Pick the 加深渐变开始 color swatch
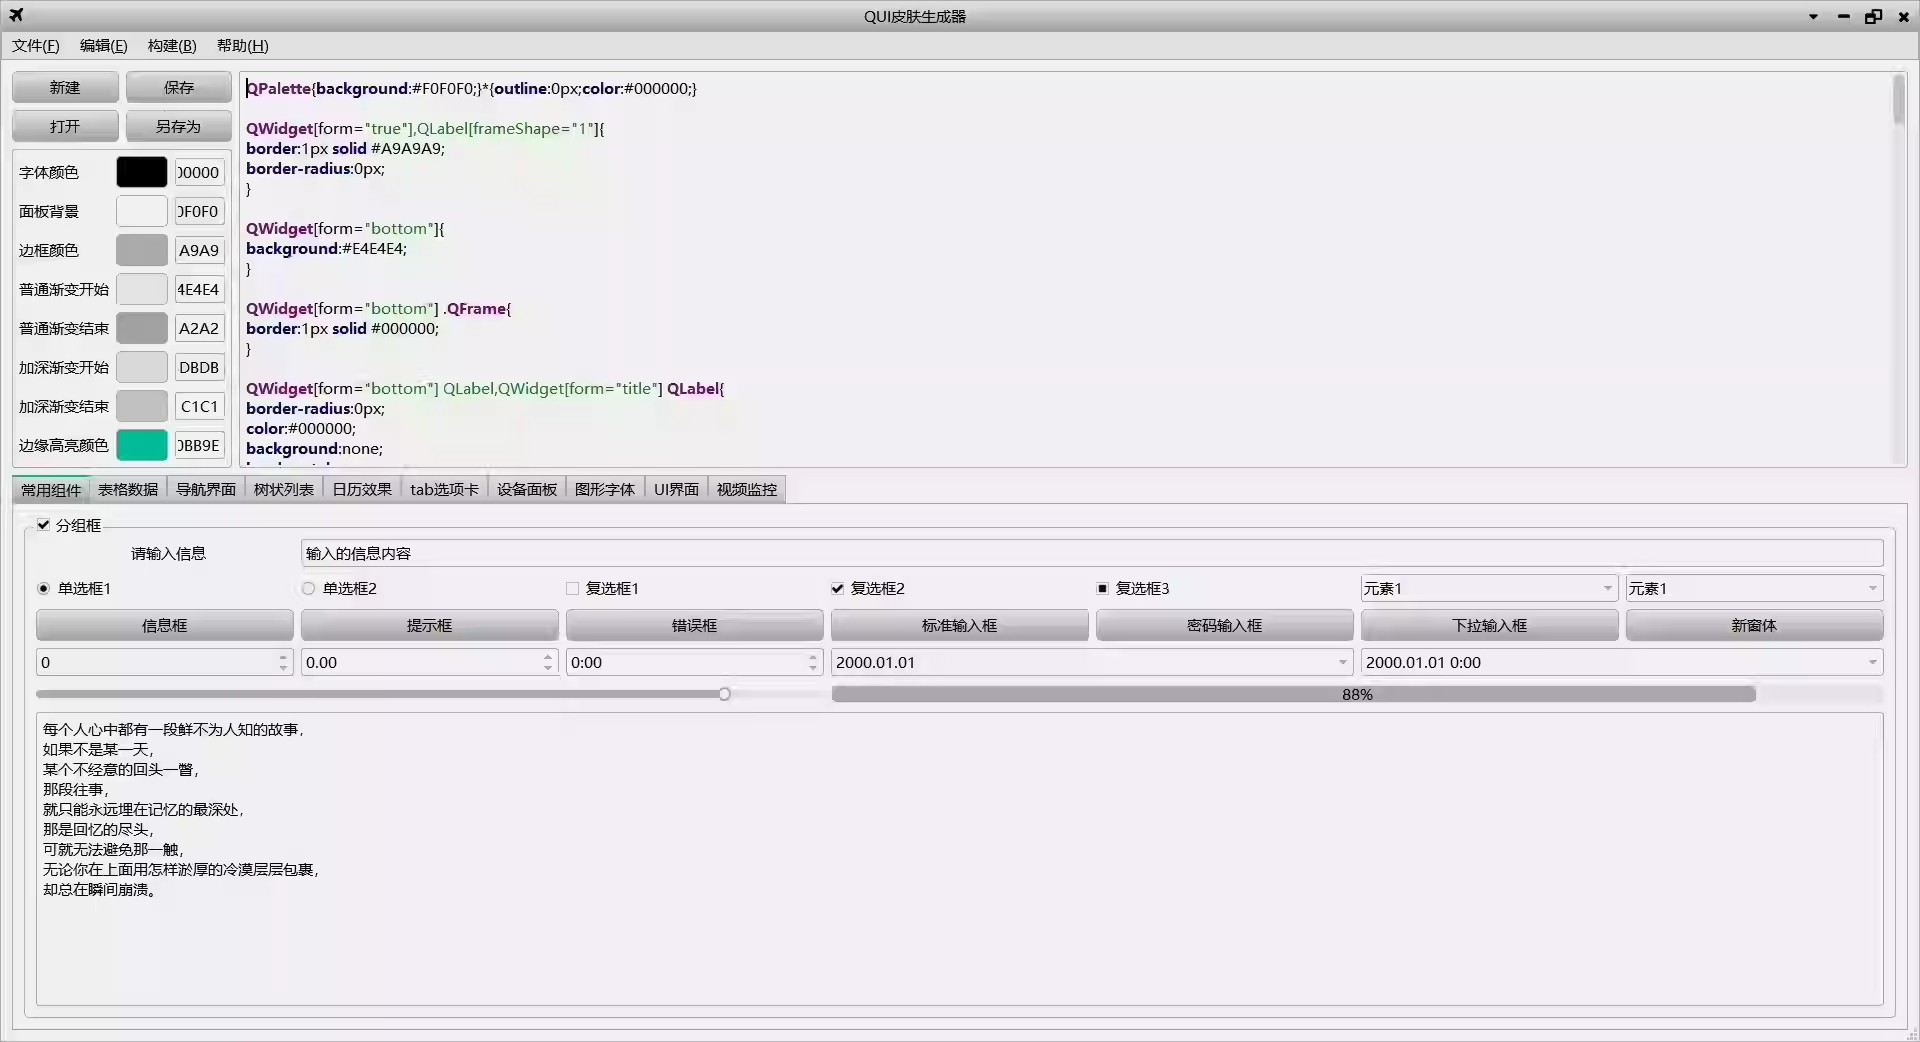 (142, 367)
